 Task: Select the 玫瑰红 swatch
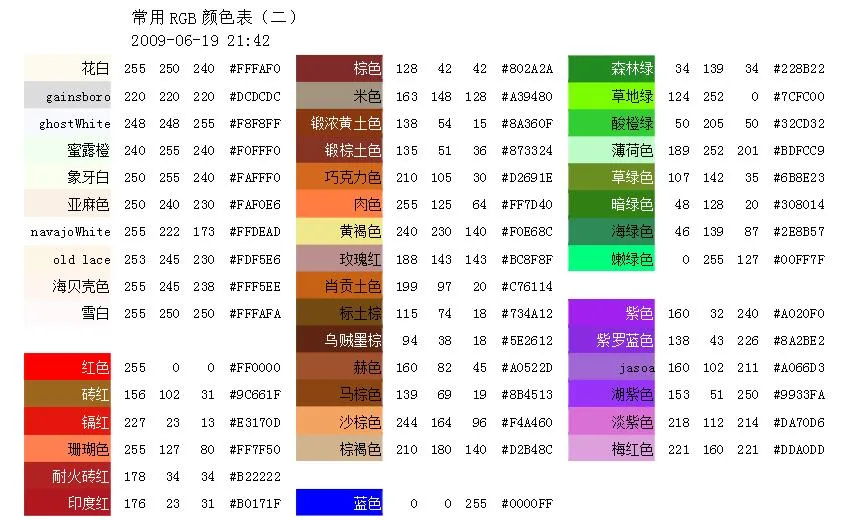(339, 259)
